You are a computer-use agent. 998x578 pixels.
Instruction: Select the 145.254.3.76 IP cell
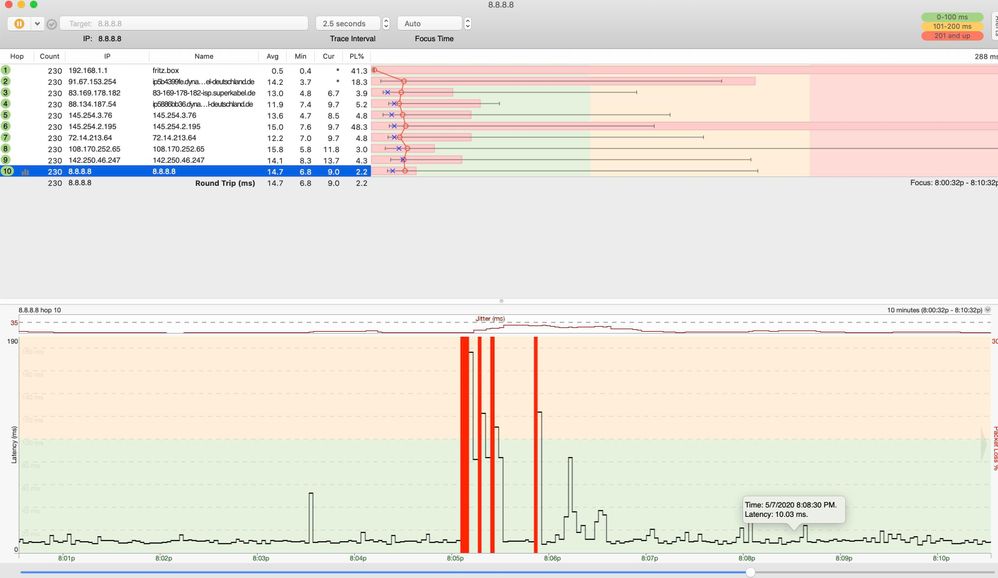90,115
